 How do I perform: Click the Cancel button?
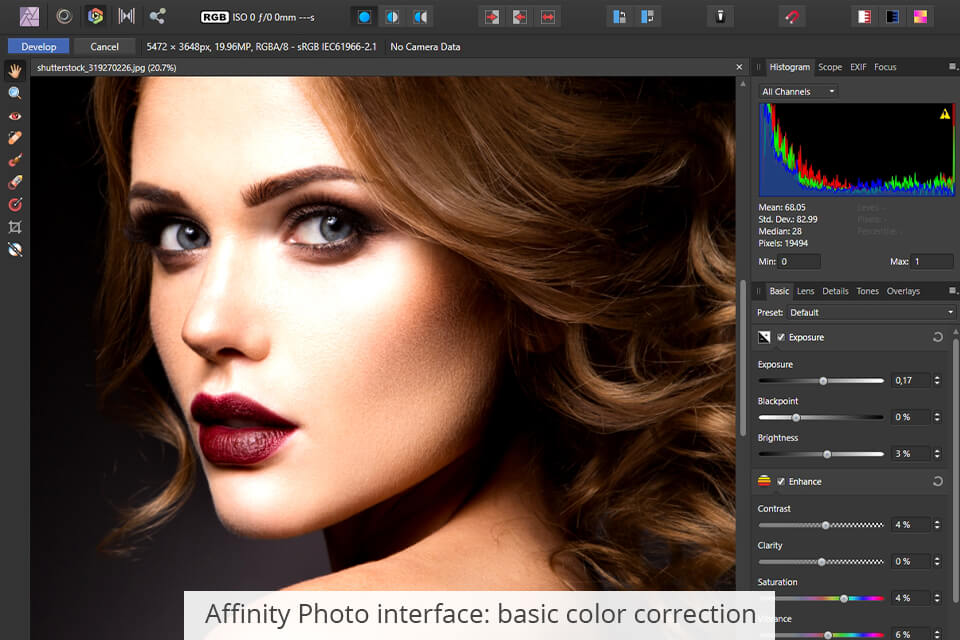click(x=105, y=47)
